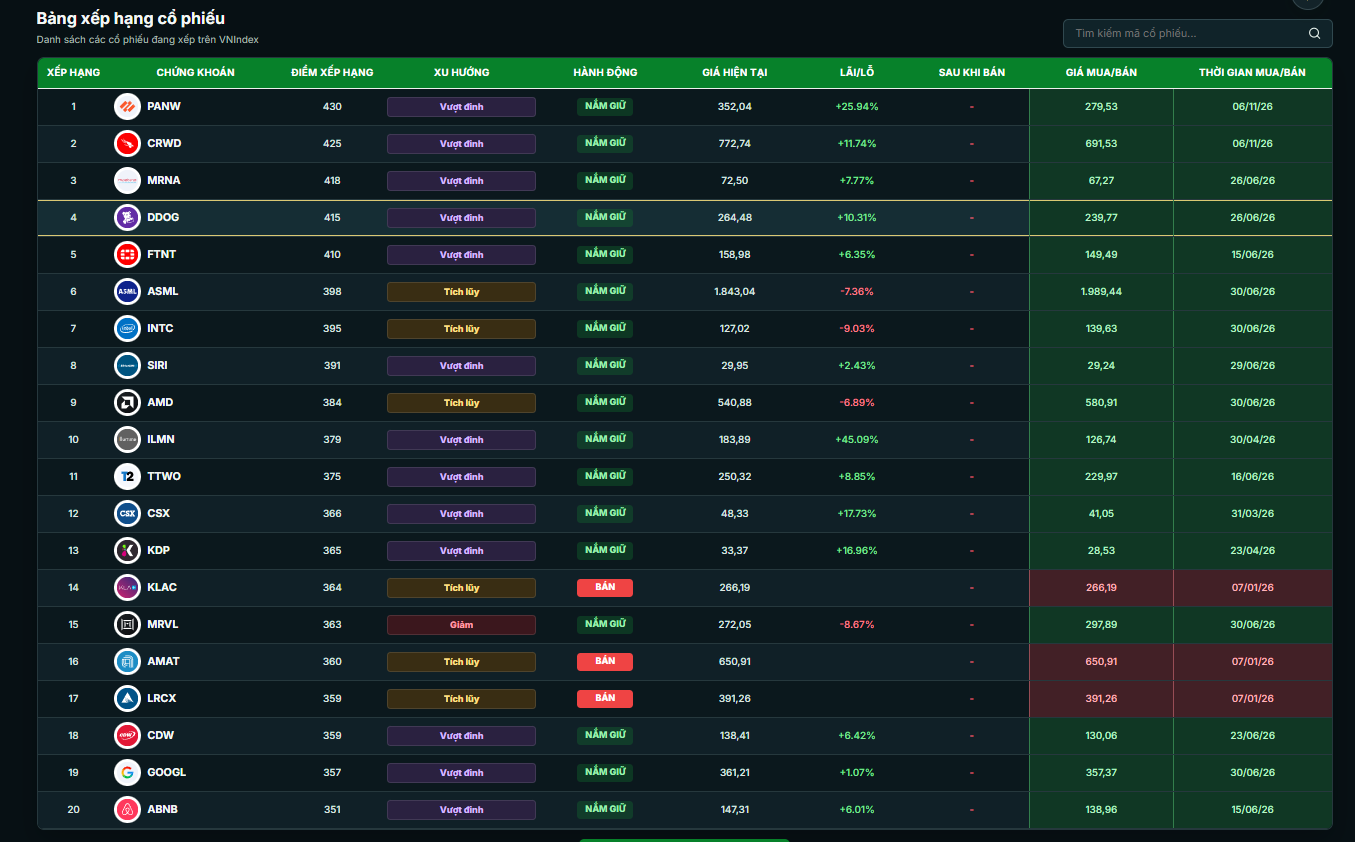Screen dimensions: 1355x842
Task: Click the THỜI GIAN MUA/BÁN column header
Action: pyautogui.click(x=1253, y=72)
